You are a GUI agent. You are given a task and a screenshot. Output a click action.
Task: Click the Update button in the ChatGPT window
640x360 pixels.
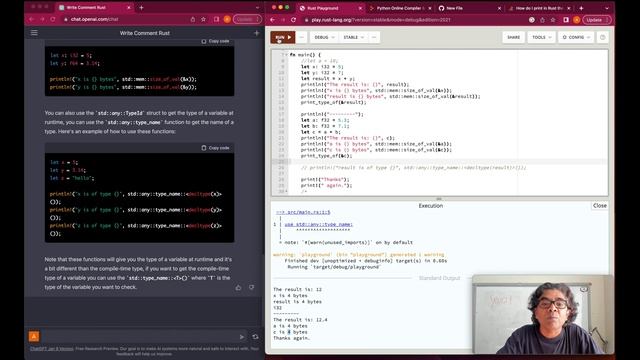click(x=247, y=19)
